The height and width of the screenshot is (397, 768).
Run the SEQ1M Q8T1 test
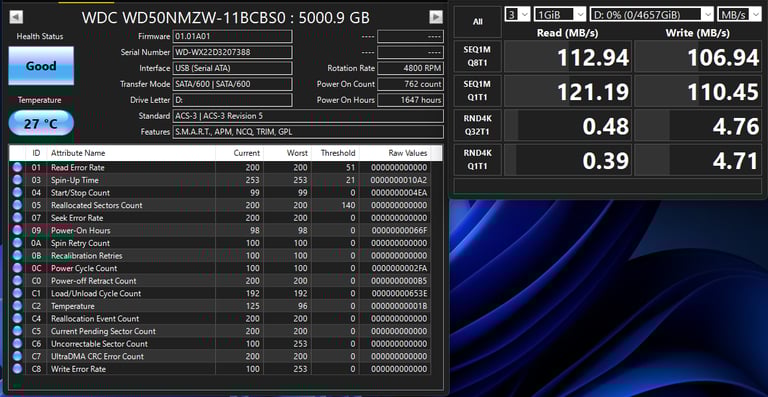[478, 56]
